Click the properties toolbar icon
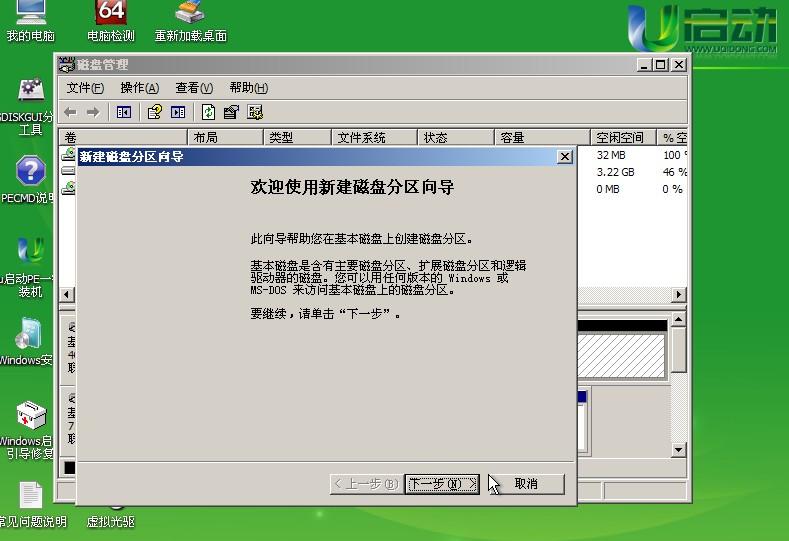Image resolution: width=789 pixels, height=541 pixels. click(231, 112)
